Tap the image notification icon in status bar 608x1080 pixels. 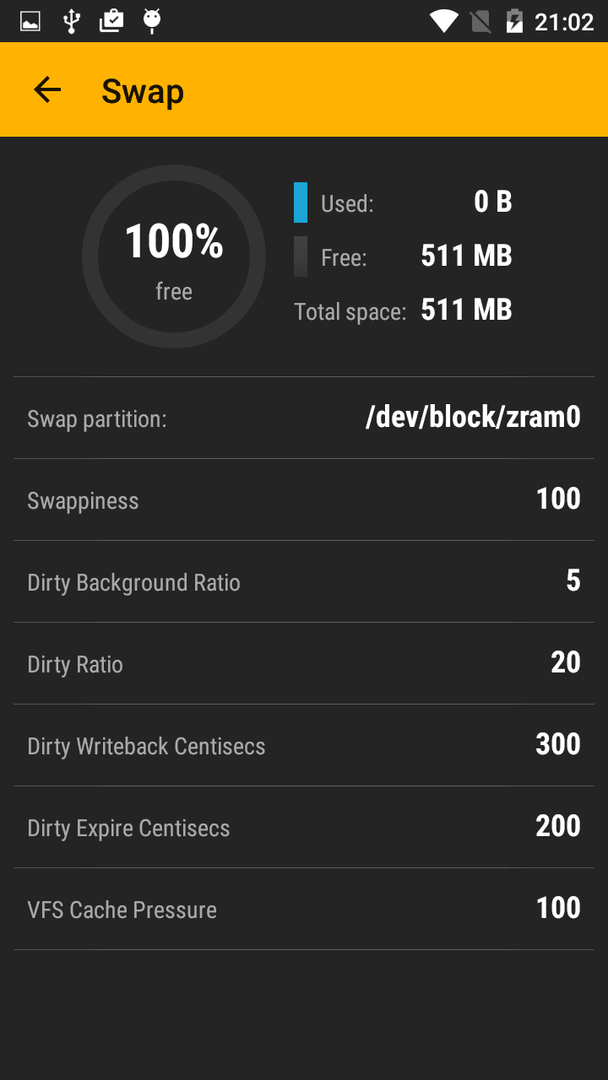click(x=30, y=21)
